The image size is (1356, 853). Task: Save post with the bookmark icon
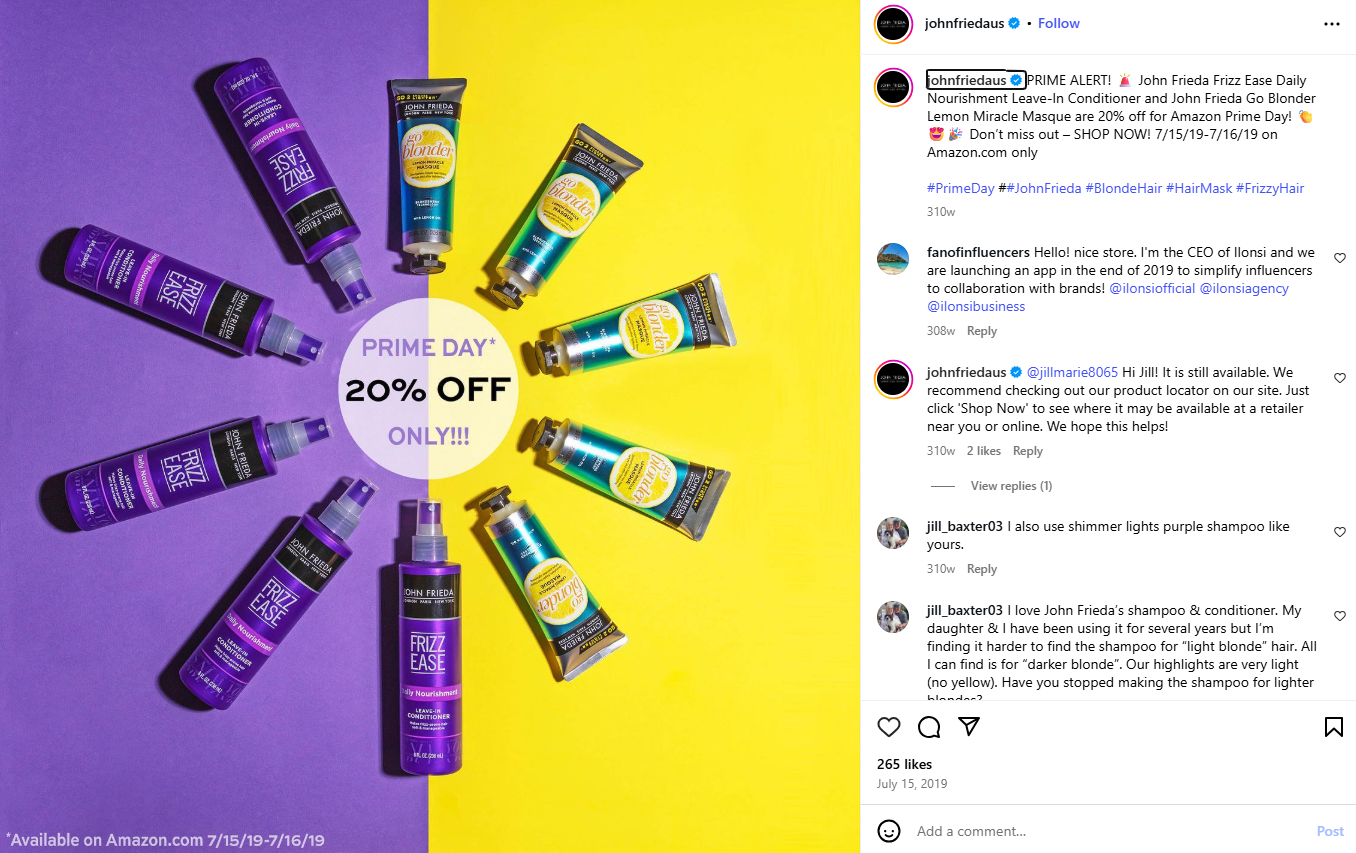pos(1333,727)
